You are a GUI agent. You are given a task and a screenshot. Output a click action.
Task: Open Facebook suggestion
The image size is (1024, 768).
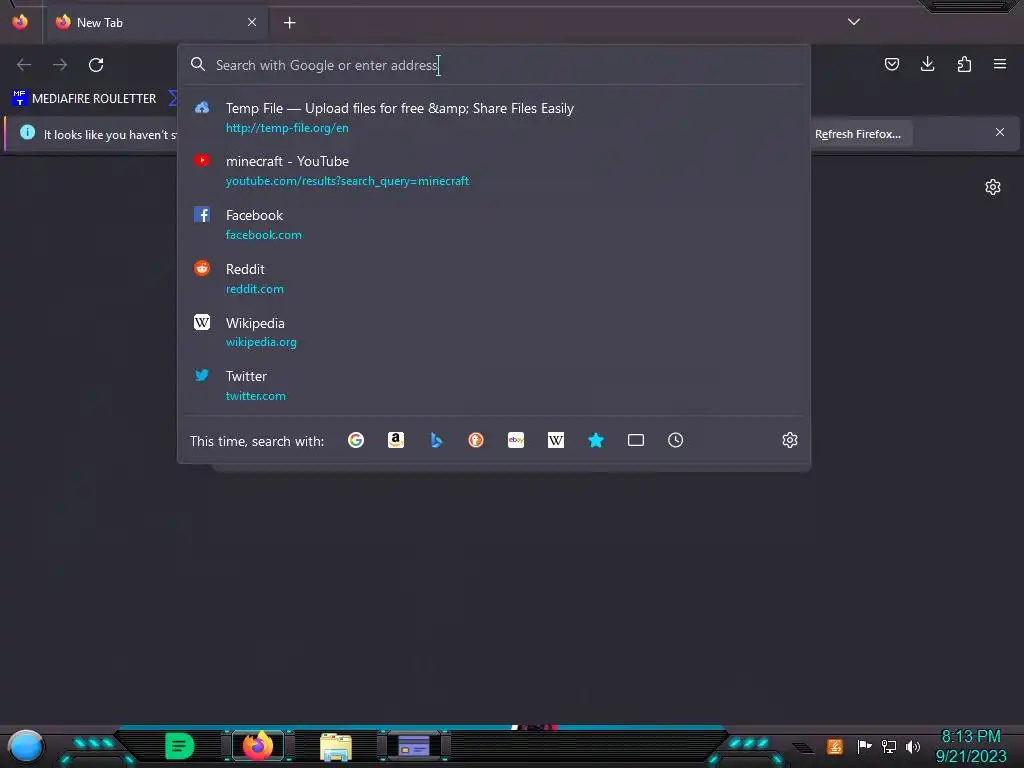tap(494, 224)
